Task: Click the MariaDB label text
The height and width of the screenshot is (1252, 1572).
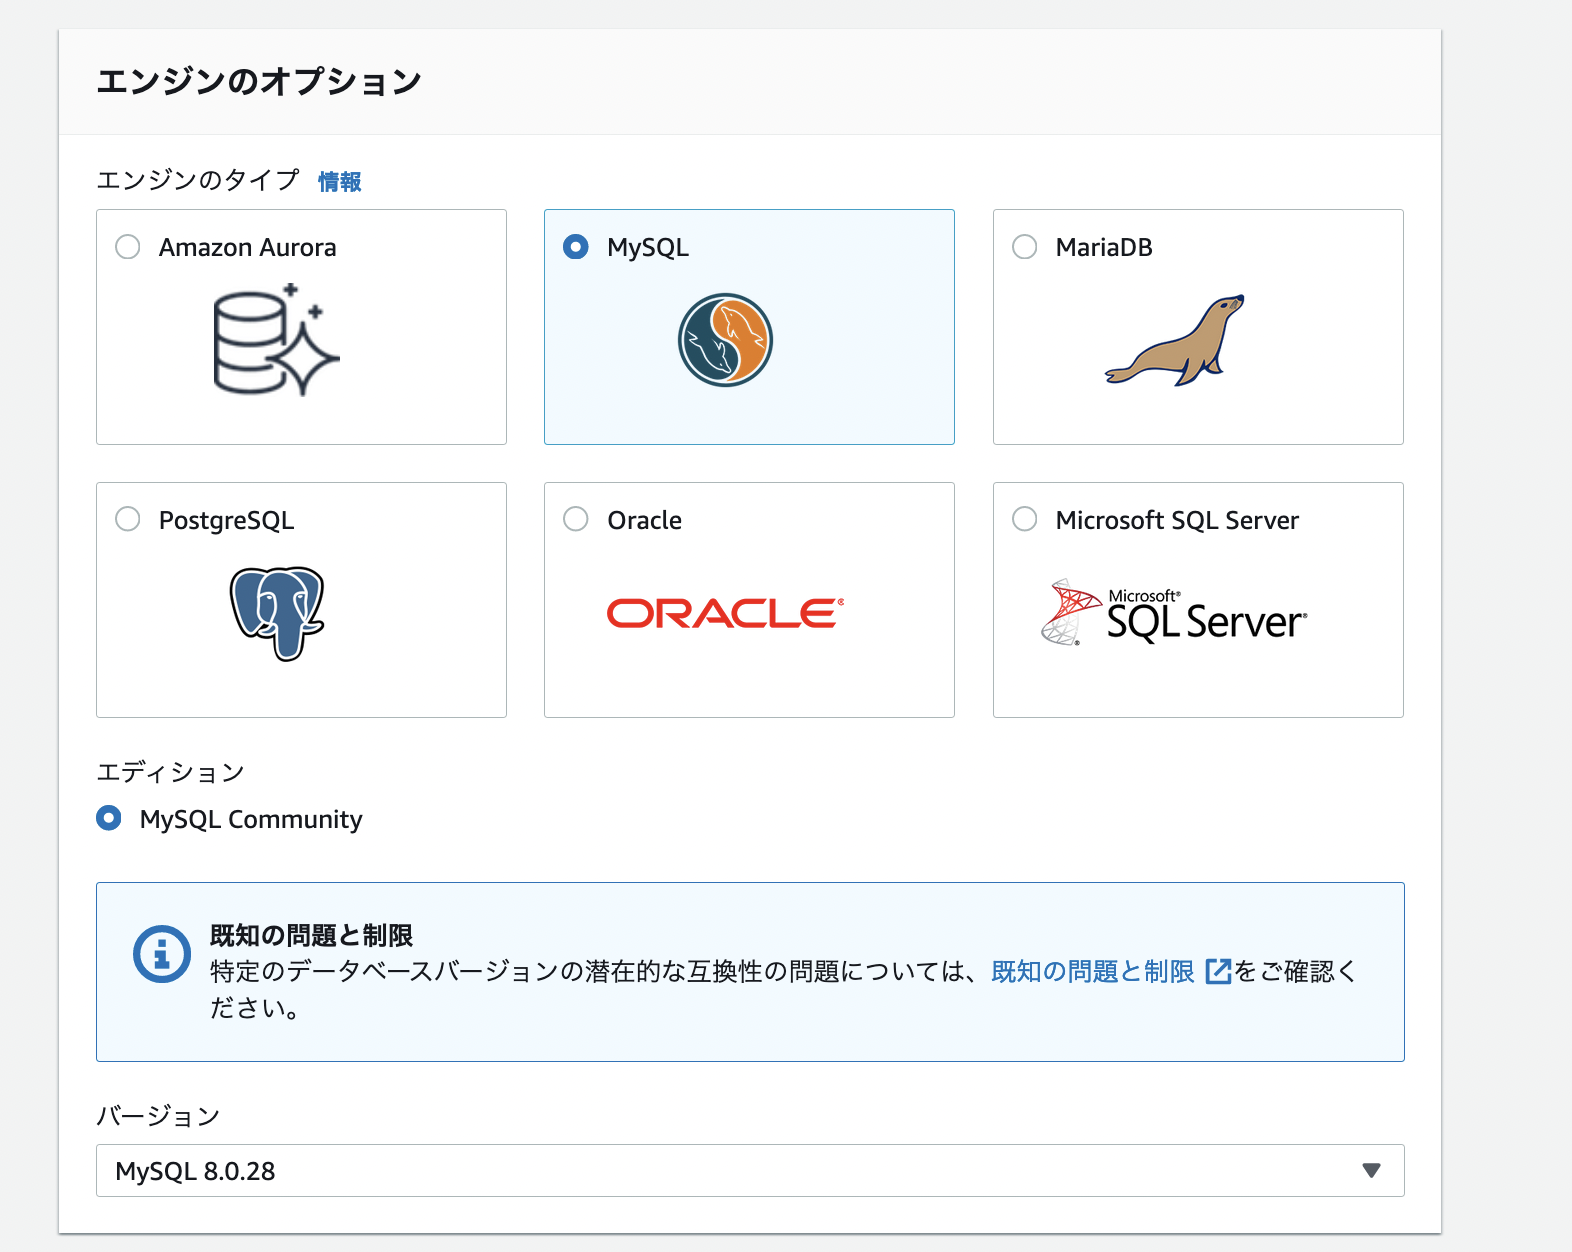Action: pos(1104,247)
